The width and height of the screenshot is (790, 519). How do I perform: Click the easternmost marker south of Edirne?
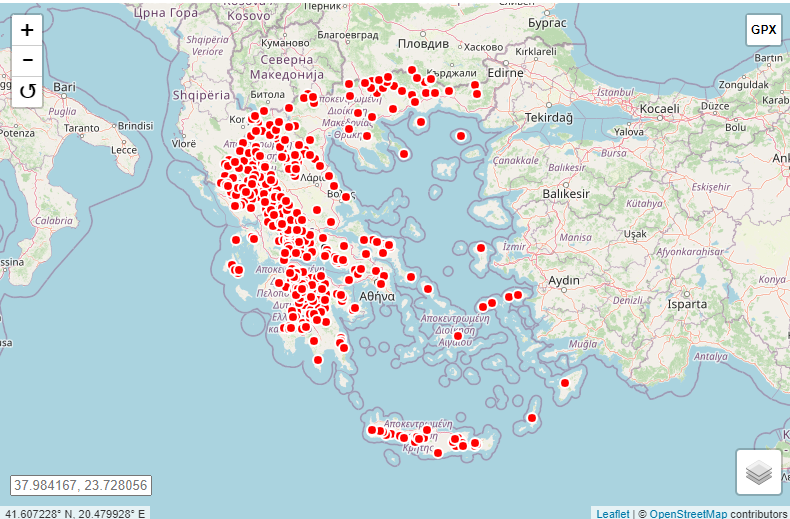[478, 95]
